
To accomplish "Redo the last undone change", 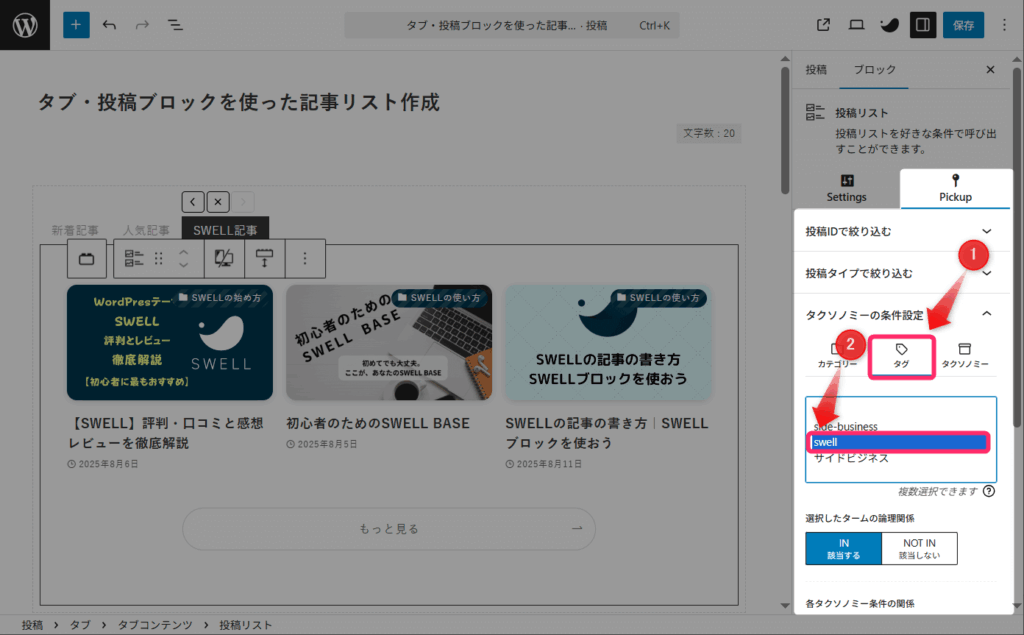I will pyautogui.click(x=142, y=25).
